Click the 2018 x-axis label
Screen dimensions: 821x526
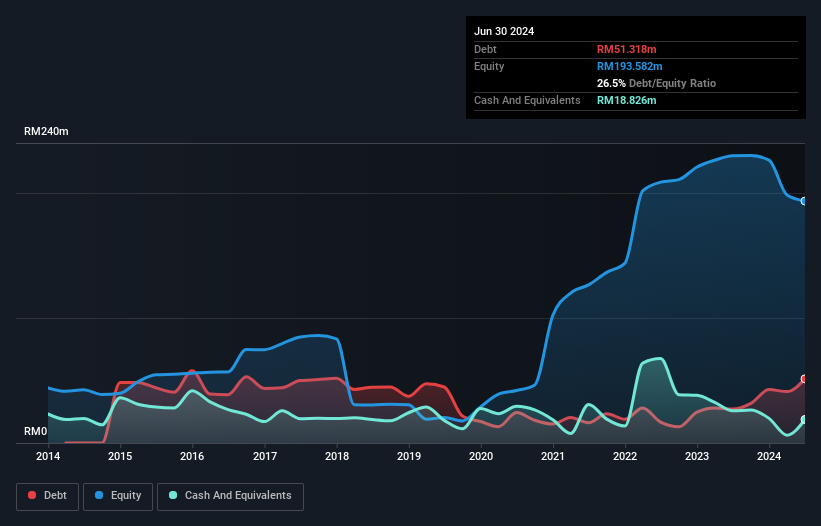[337, 456]
